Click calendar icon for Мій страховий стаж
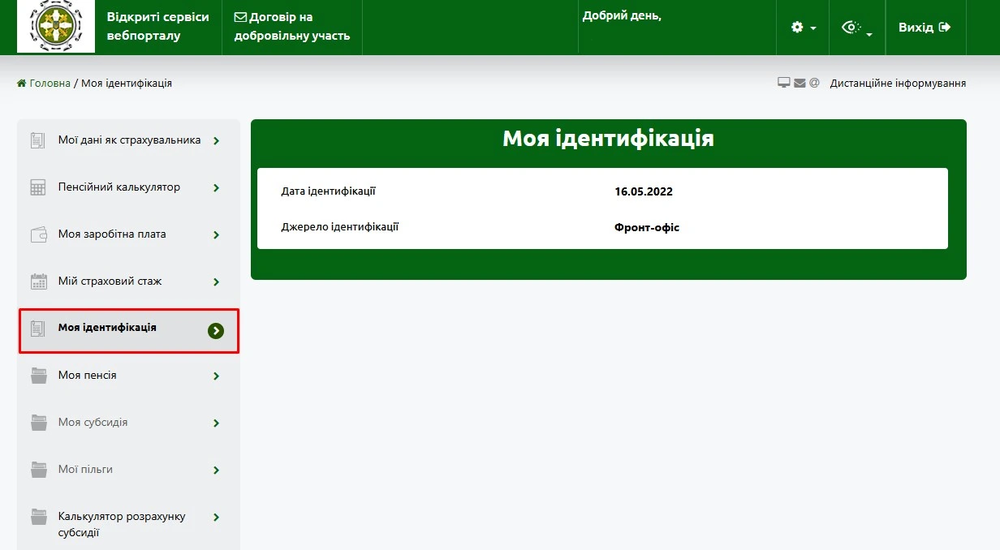1000x550 pixels. pos(39,282)
